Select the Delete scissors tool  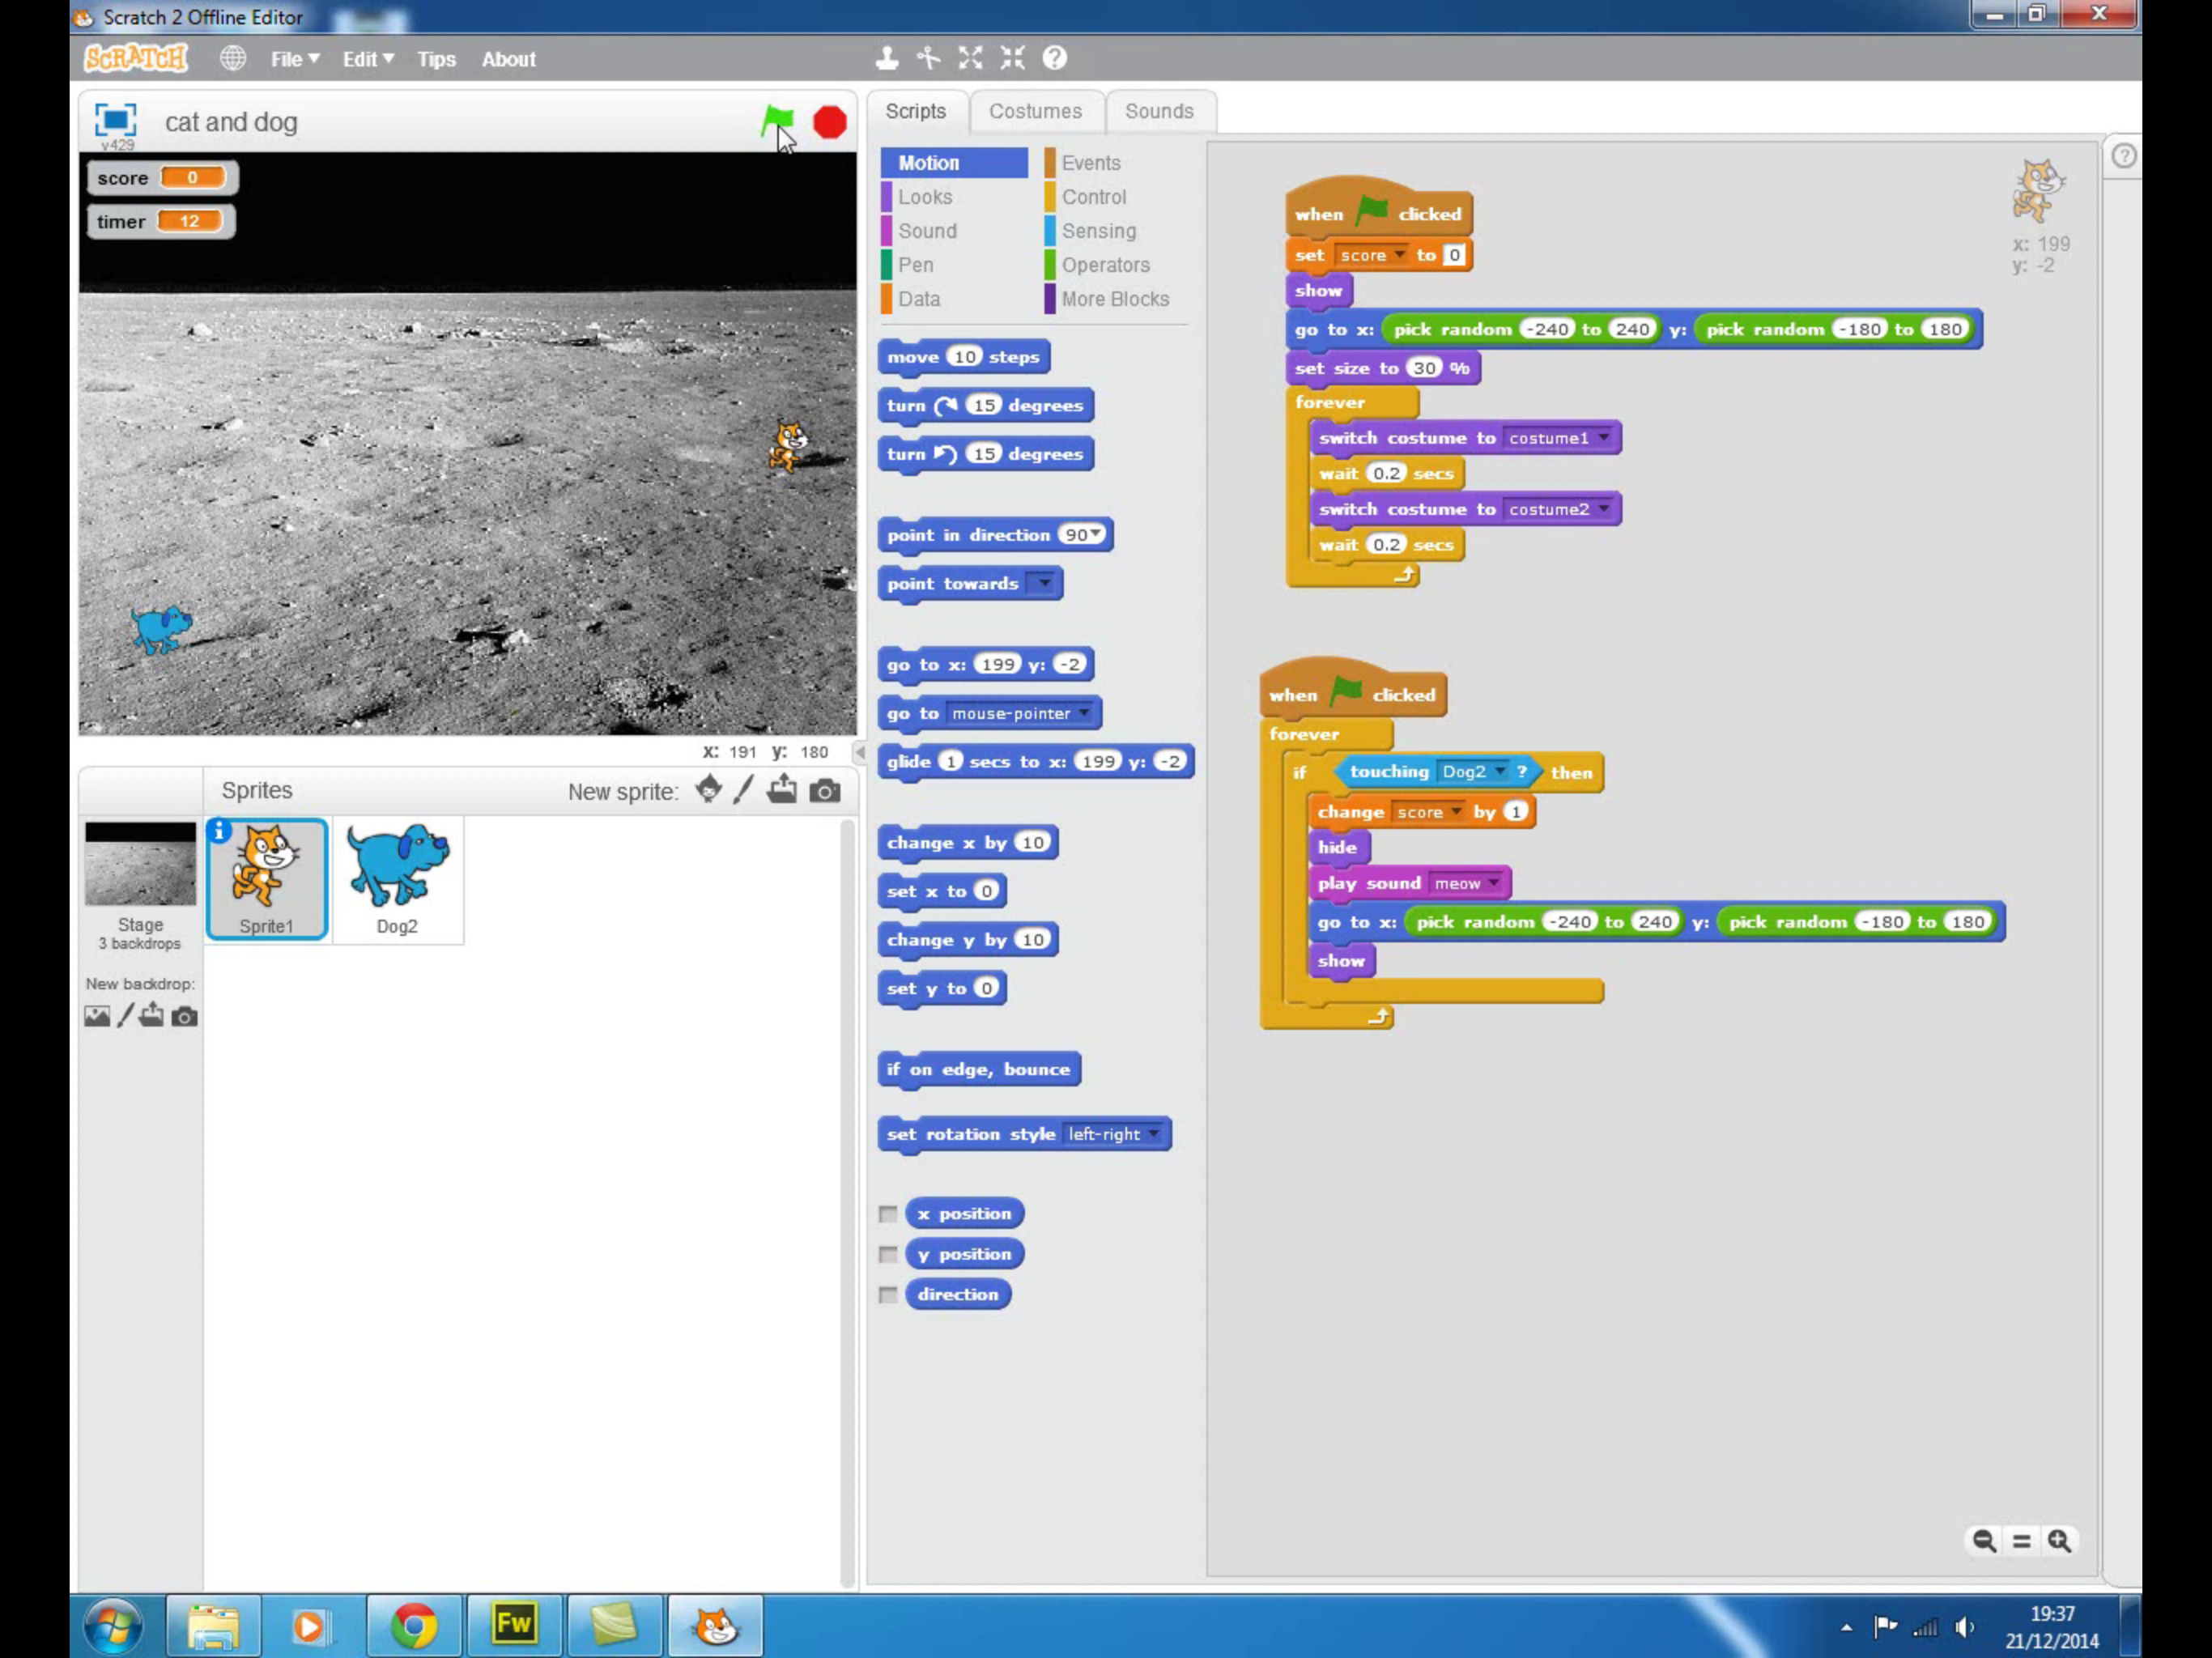pos(929,58)
